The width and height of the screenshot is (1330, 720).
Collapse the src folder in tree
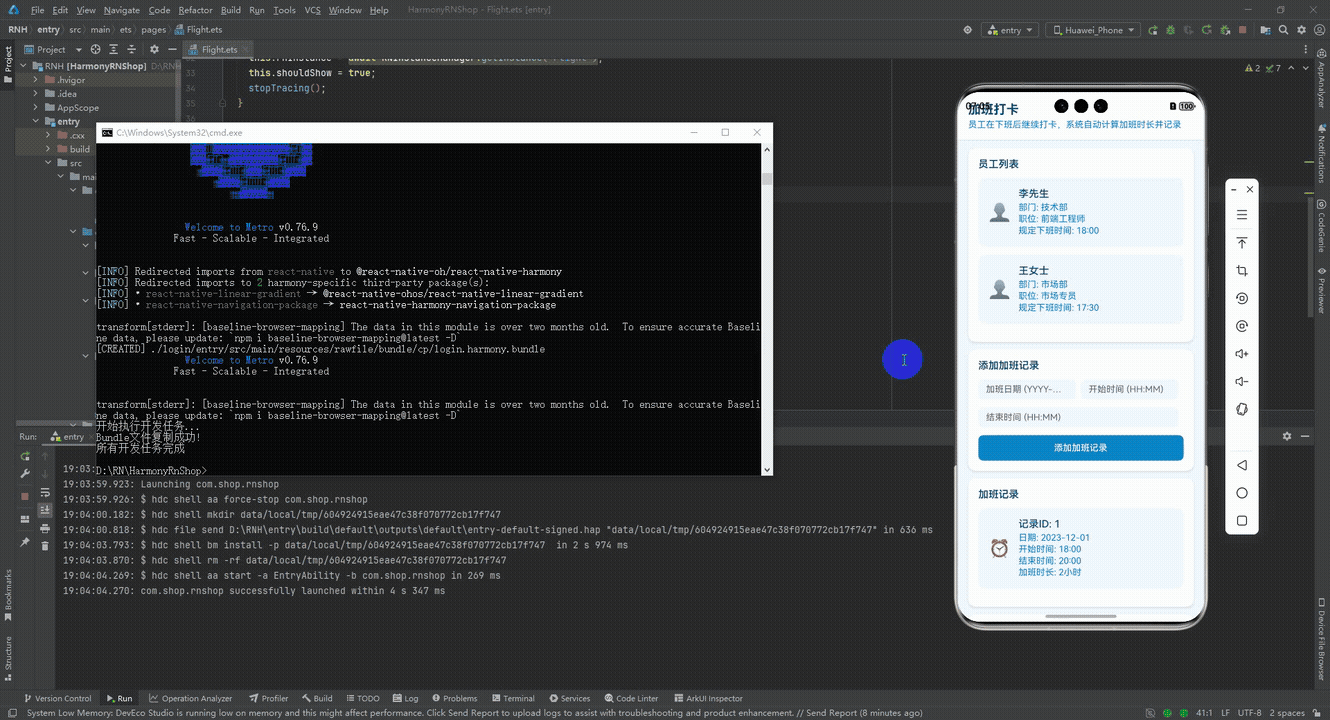(x=49, y=163)
